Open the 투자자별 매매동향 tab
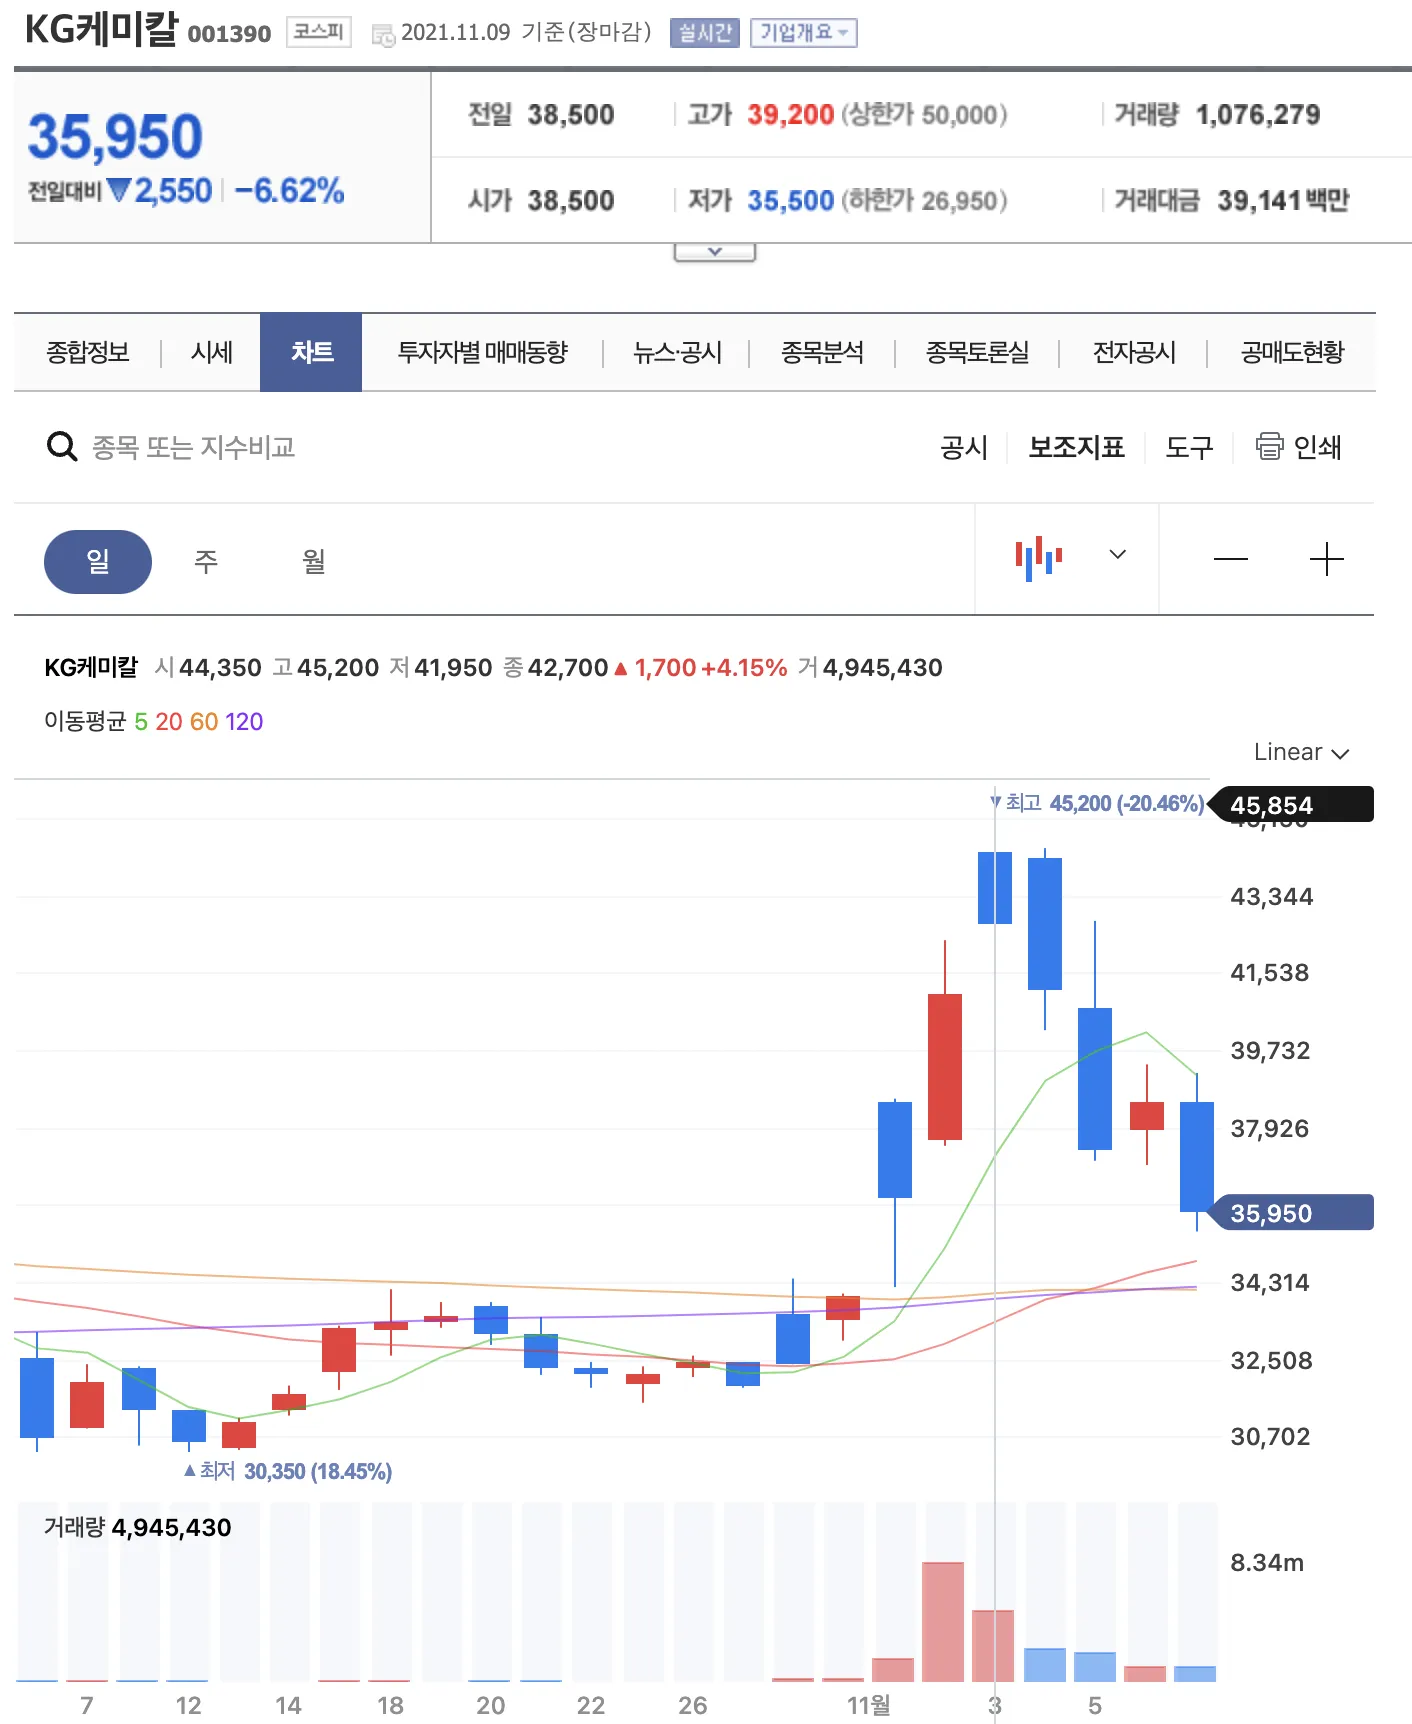The image size is (1412, 1724). [483, 352]
